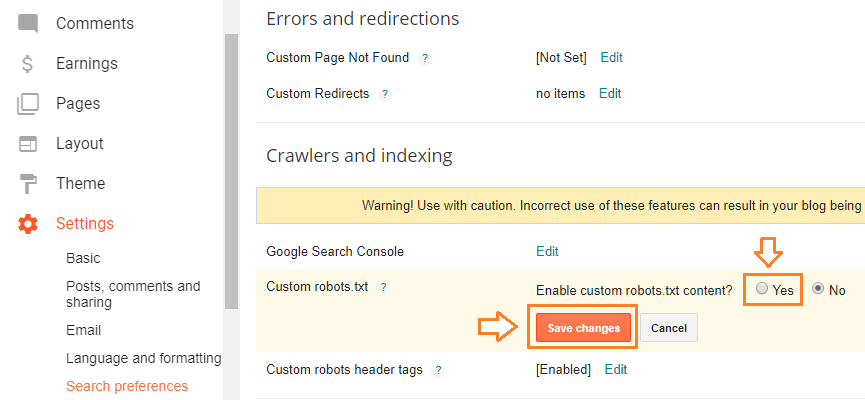865x400 pixels.
Task: Click the Earnings dollar sign icon
Action: click(x=27, y=64)
